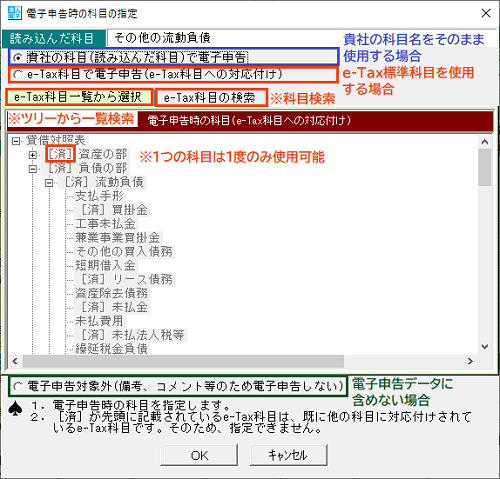Open the e-Tax科目の検索 tab

coord(211,98)
